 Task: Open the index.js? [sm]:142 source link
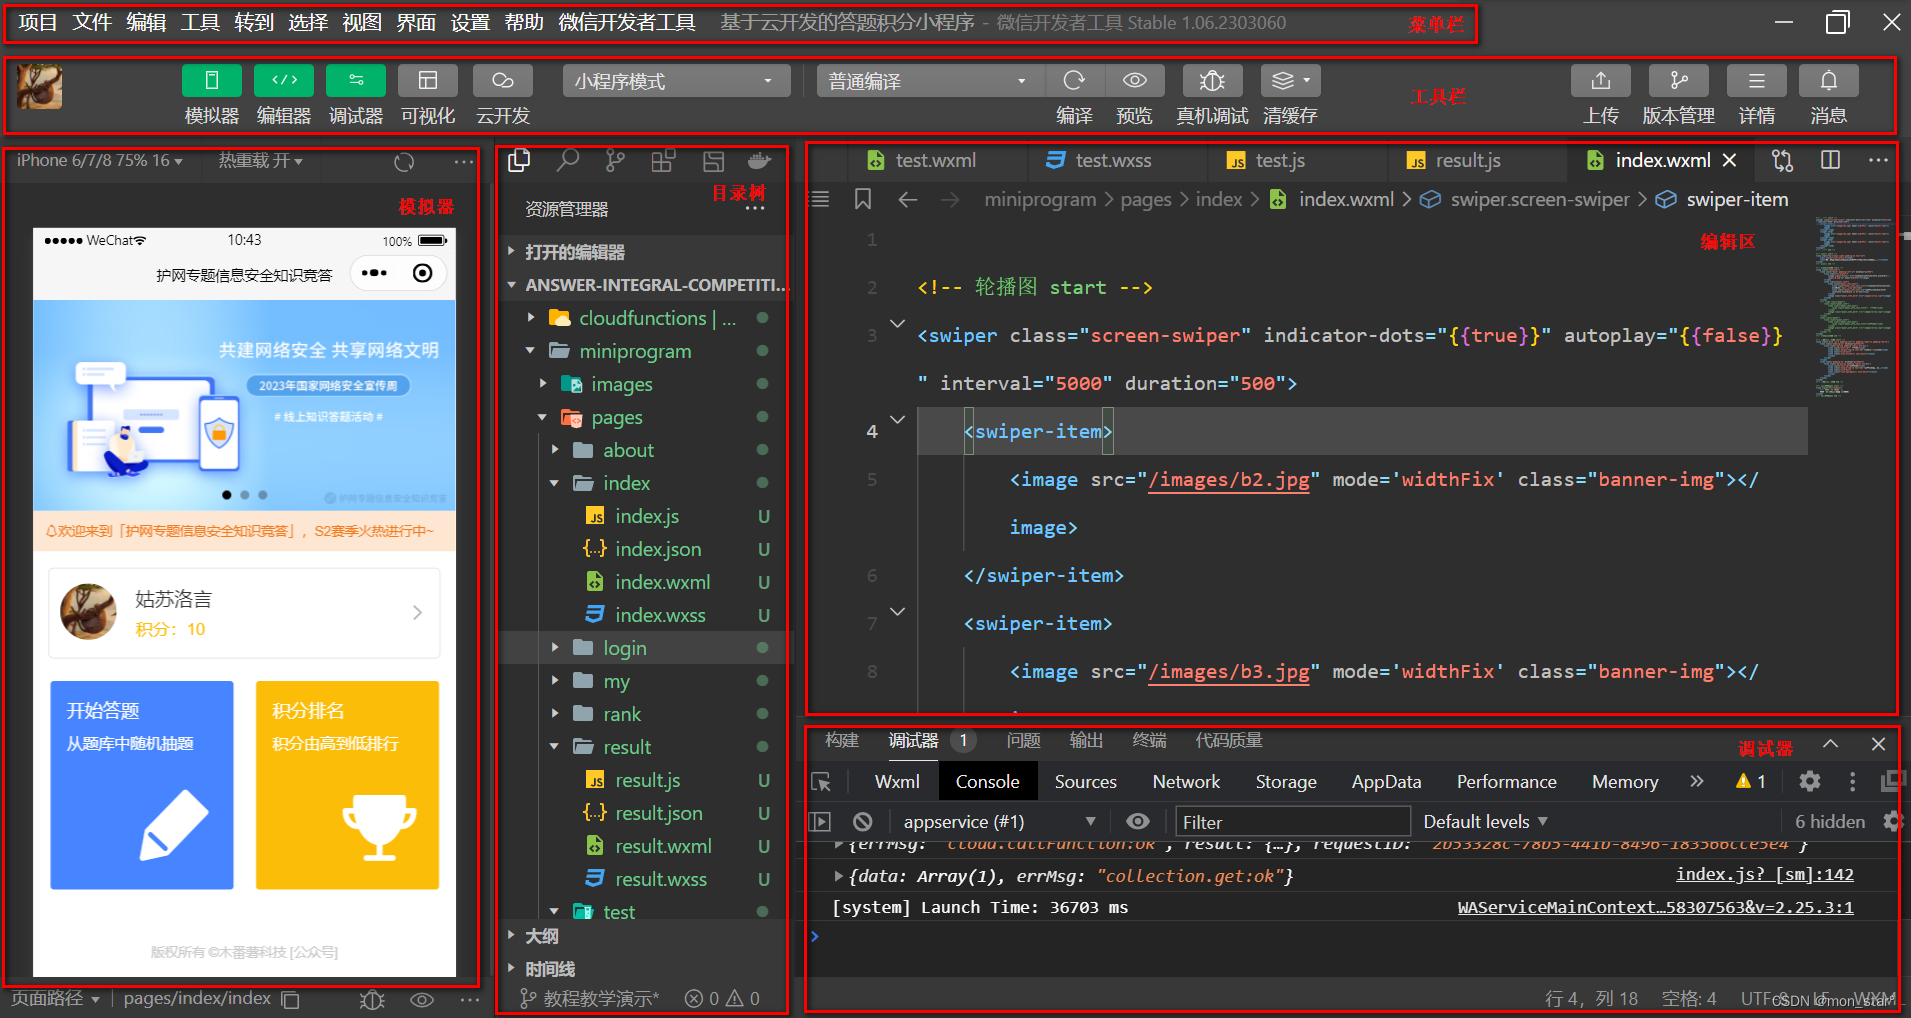click(x=1765, y=874)
